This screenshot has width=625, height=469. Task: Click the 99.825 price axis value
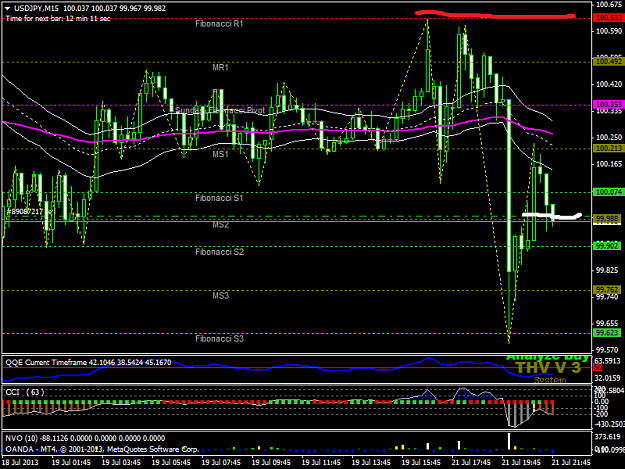(609, 271)
